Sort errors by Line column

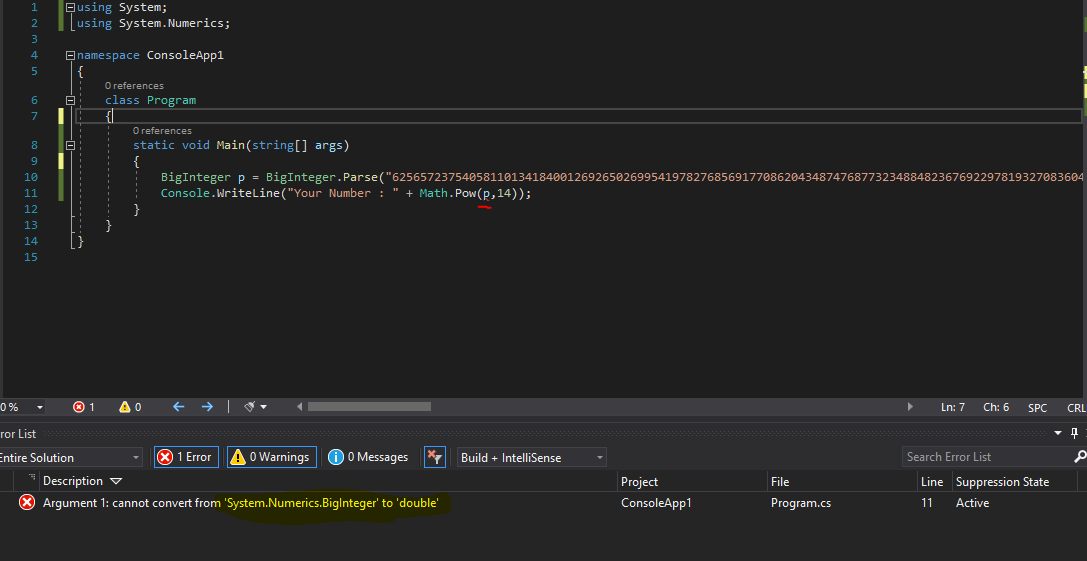(932, 481)
